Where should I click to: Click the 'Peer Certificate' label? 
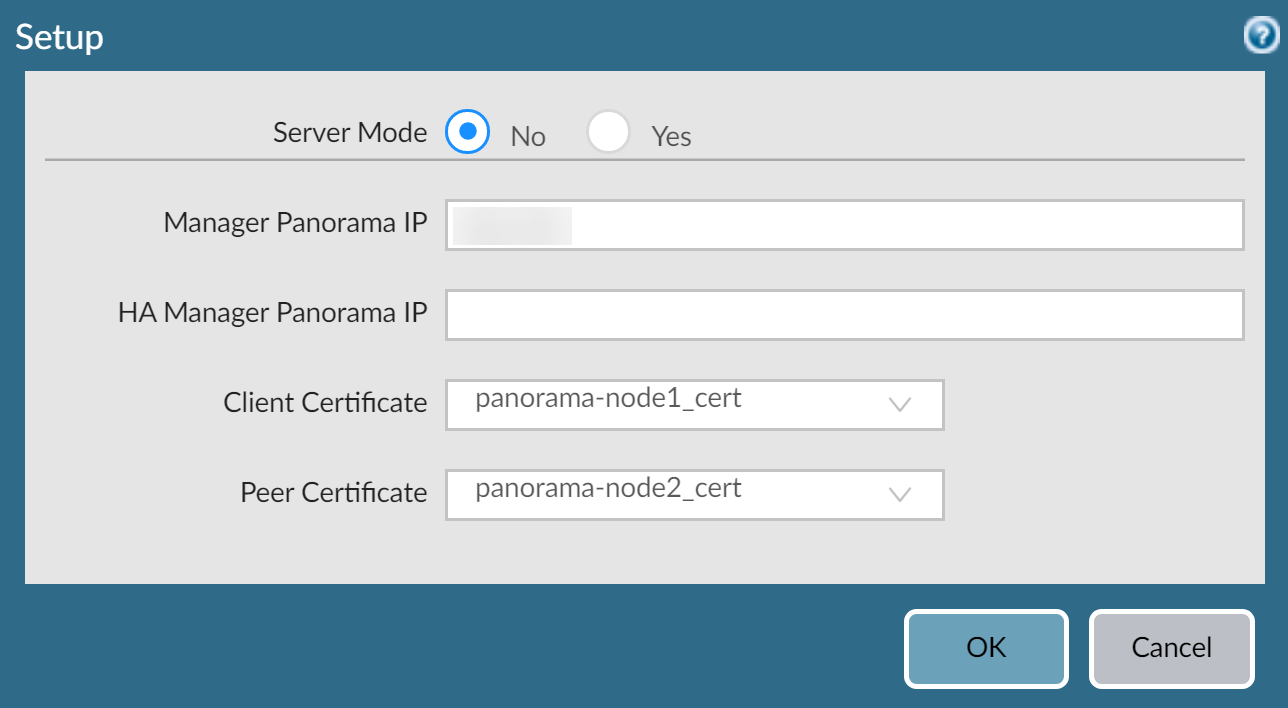click(333, 493)
